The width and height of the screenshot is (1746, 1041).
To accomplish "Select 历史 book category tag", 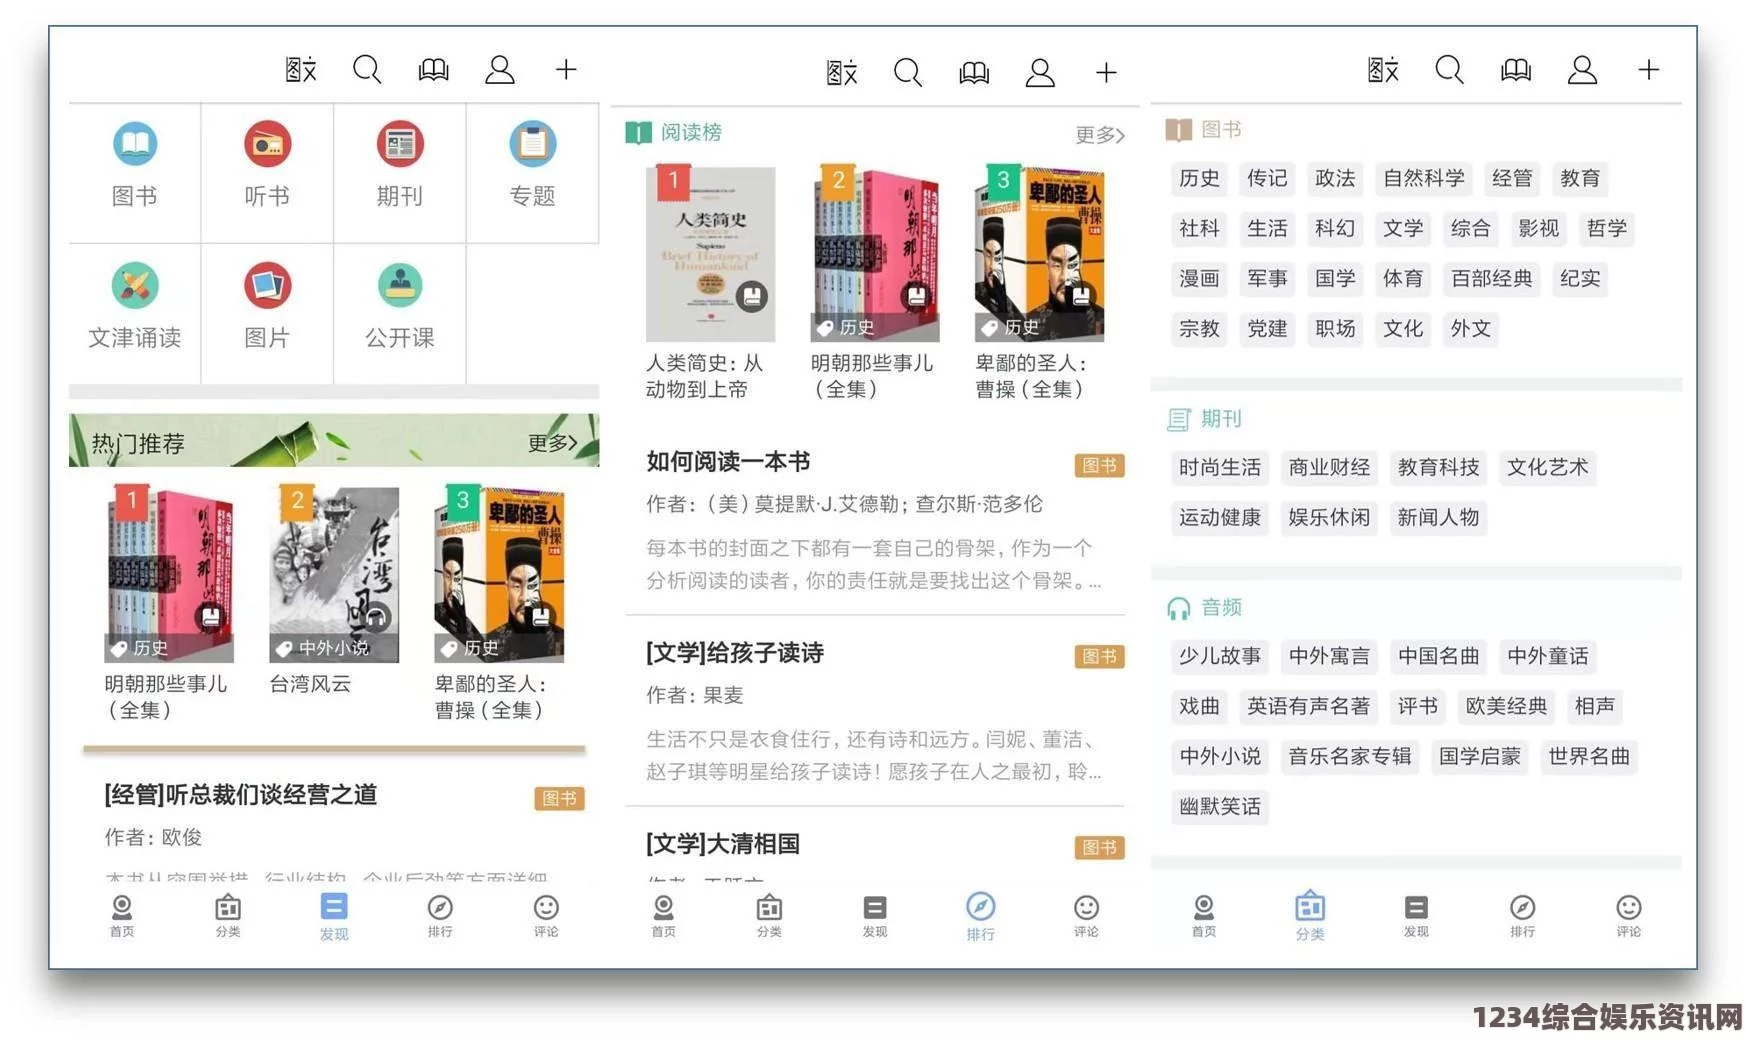I will click(1199, 178).
